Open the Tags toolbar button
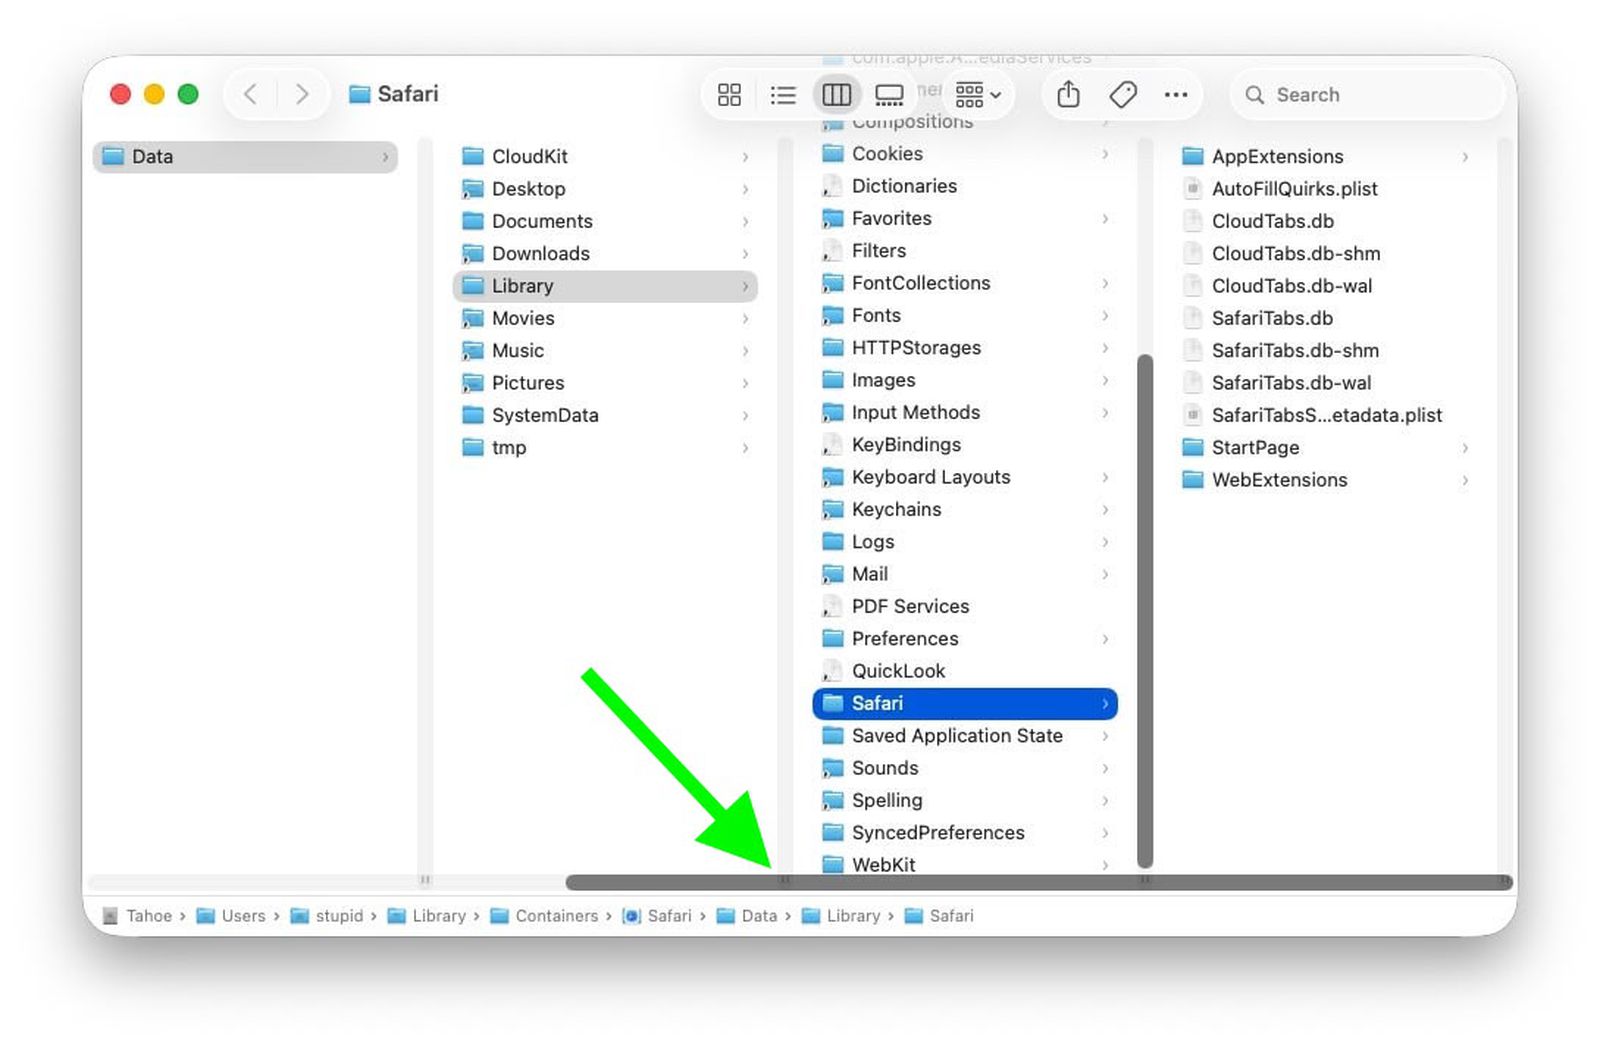 point(1123,95)
